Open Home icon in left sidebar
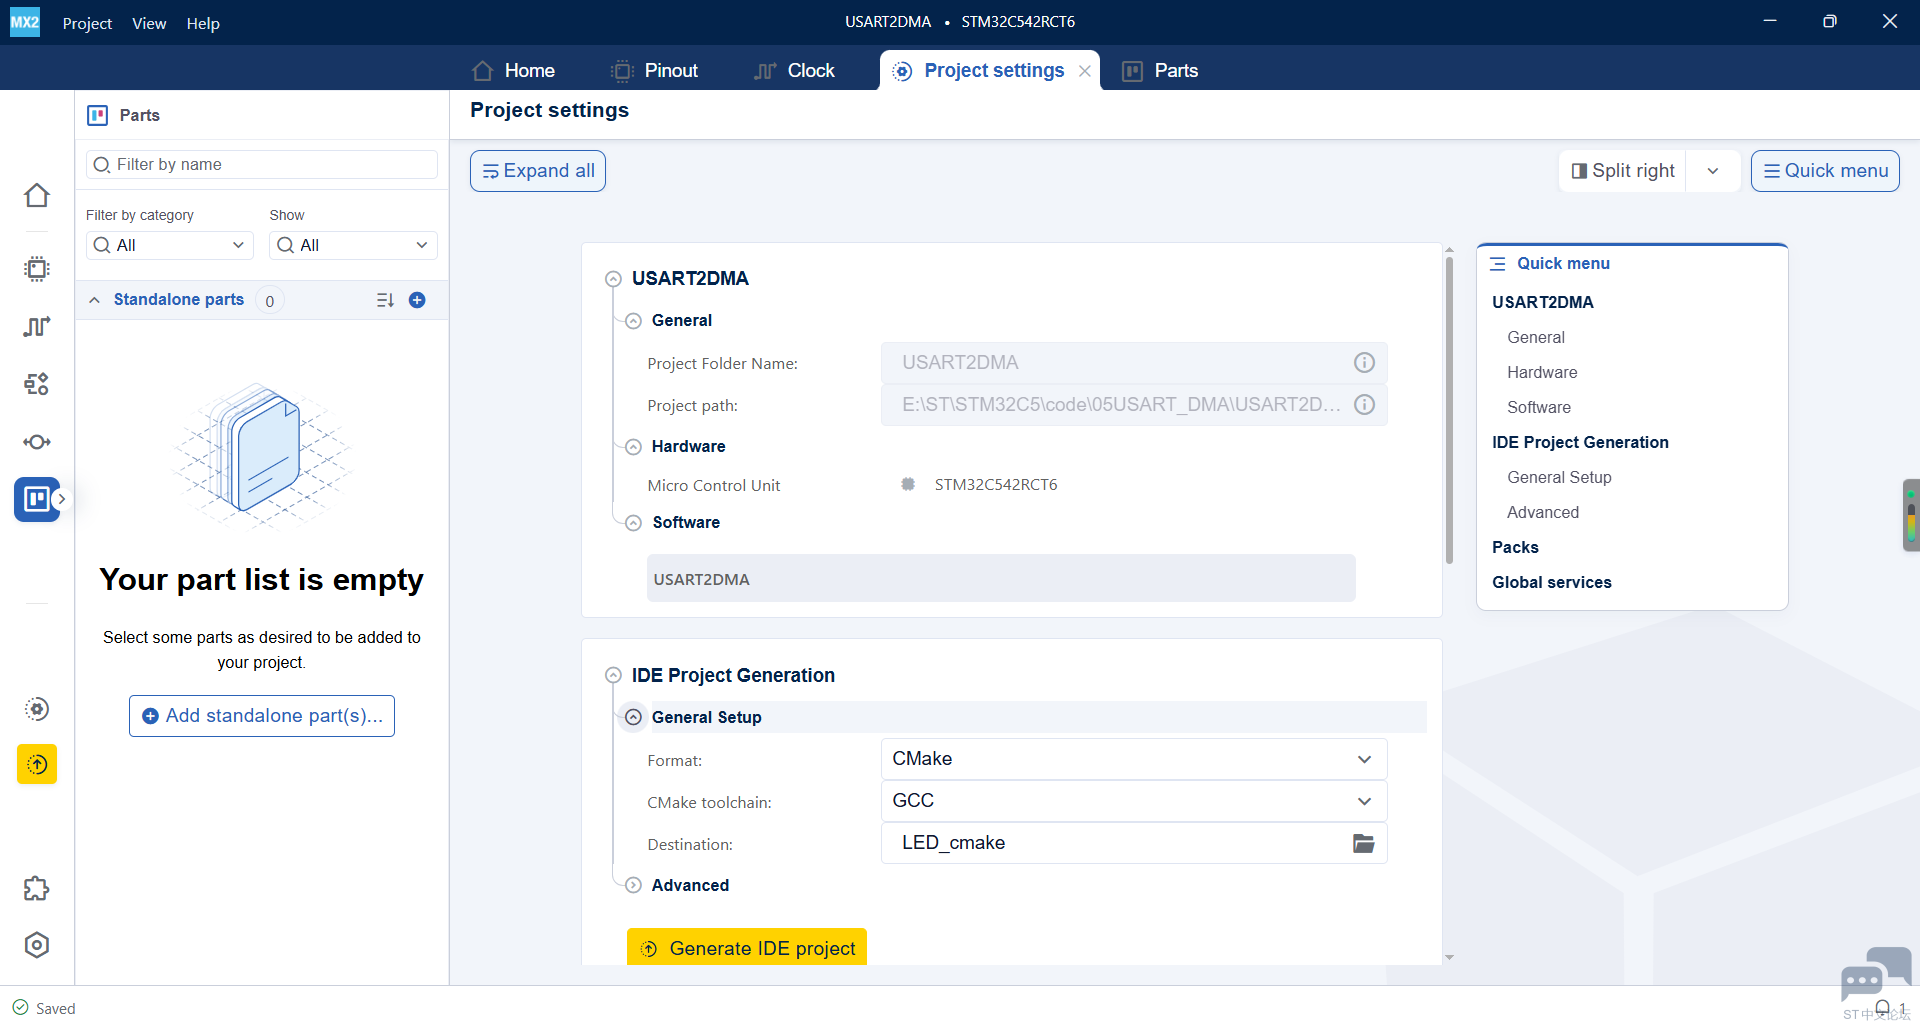Image resolution: width=1920 pixels, height=1030 pixels. [x=37, y=195]
